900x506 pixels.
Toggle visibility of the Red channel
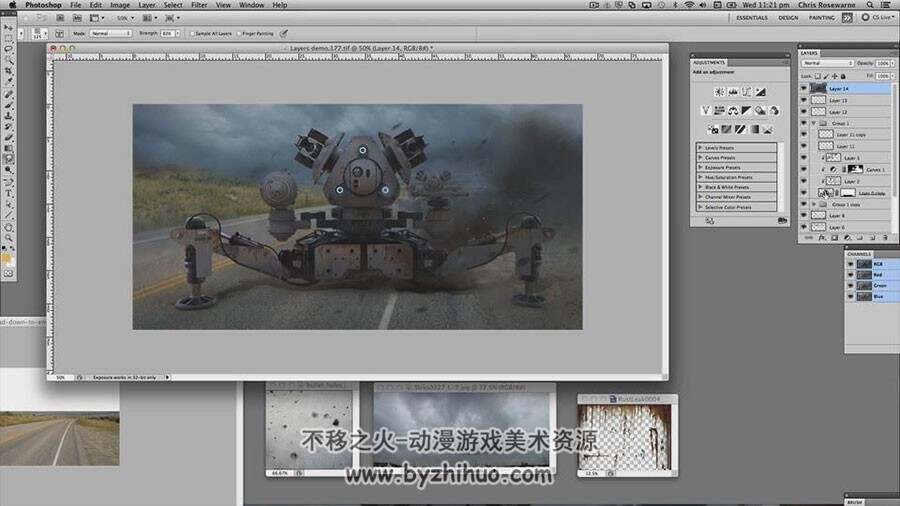851,275
